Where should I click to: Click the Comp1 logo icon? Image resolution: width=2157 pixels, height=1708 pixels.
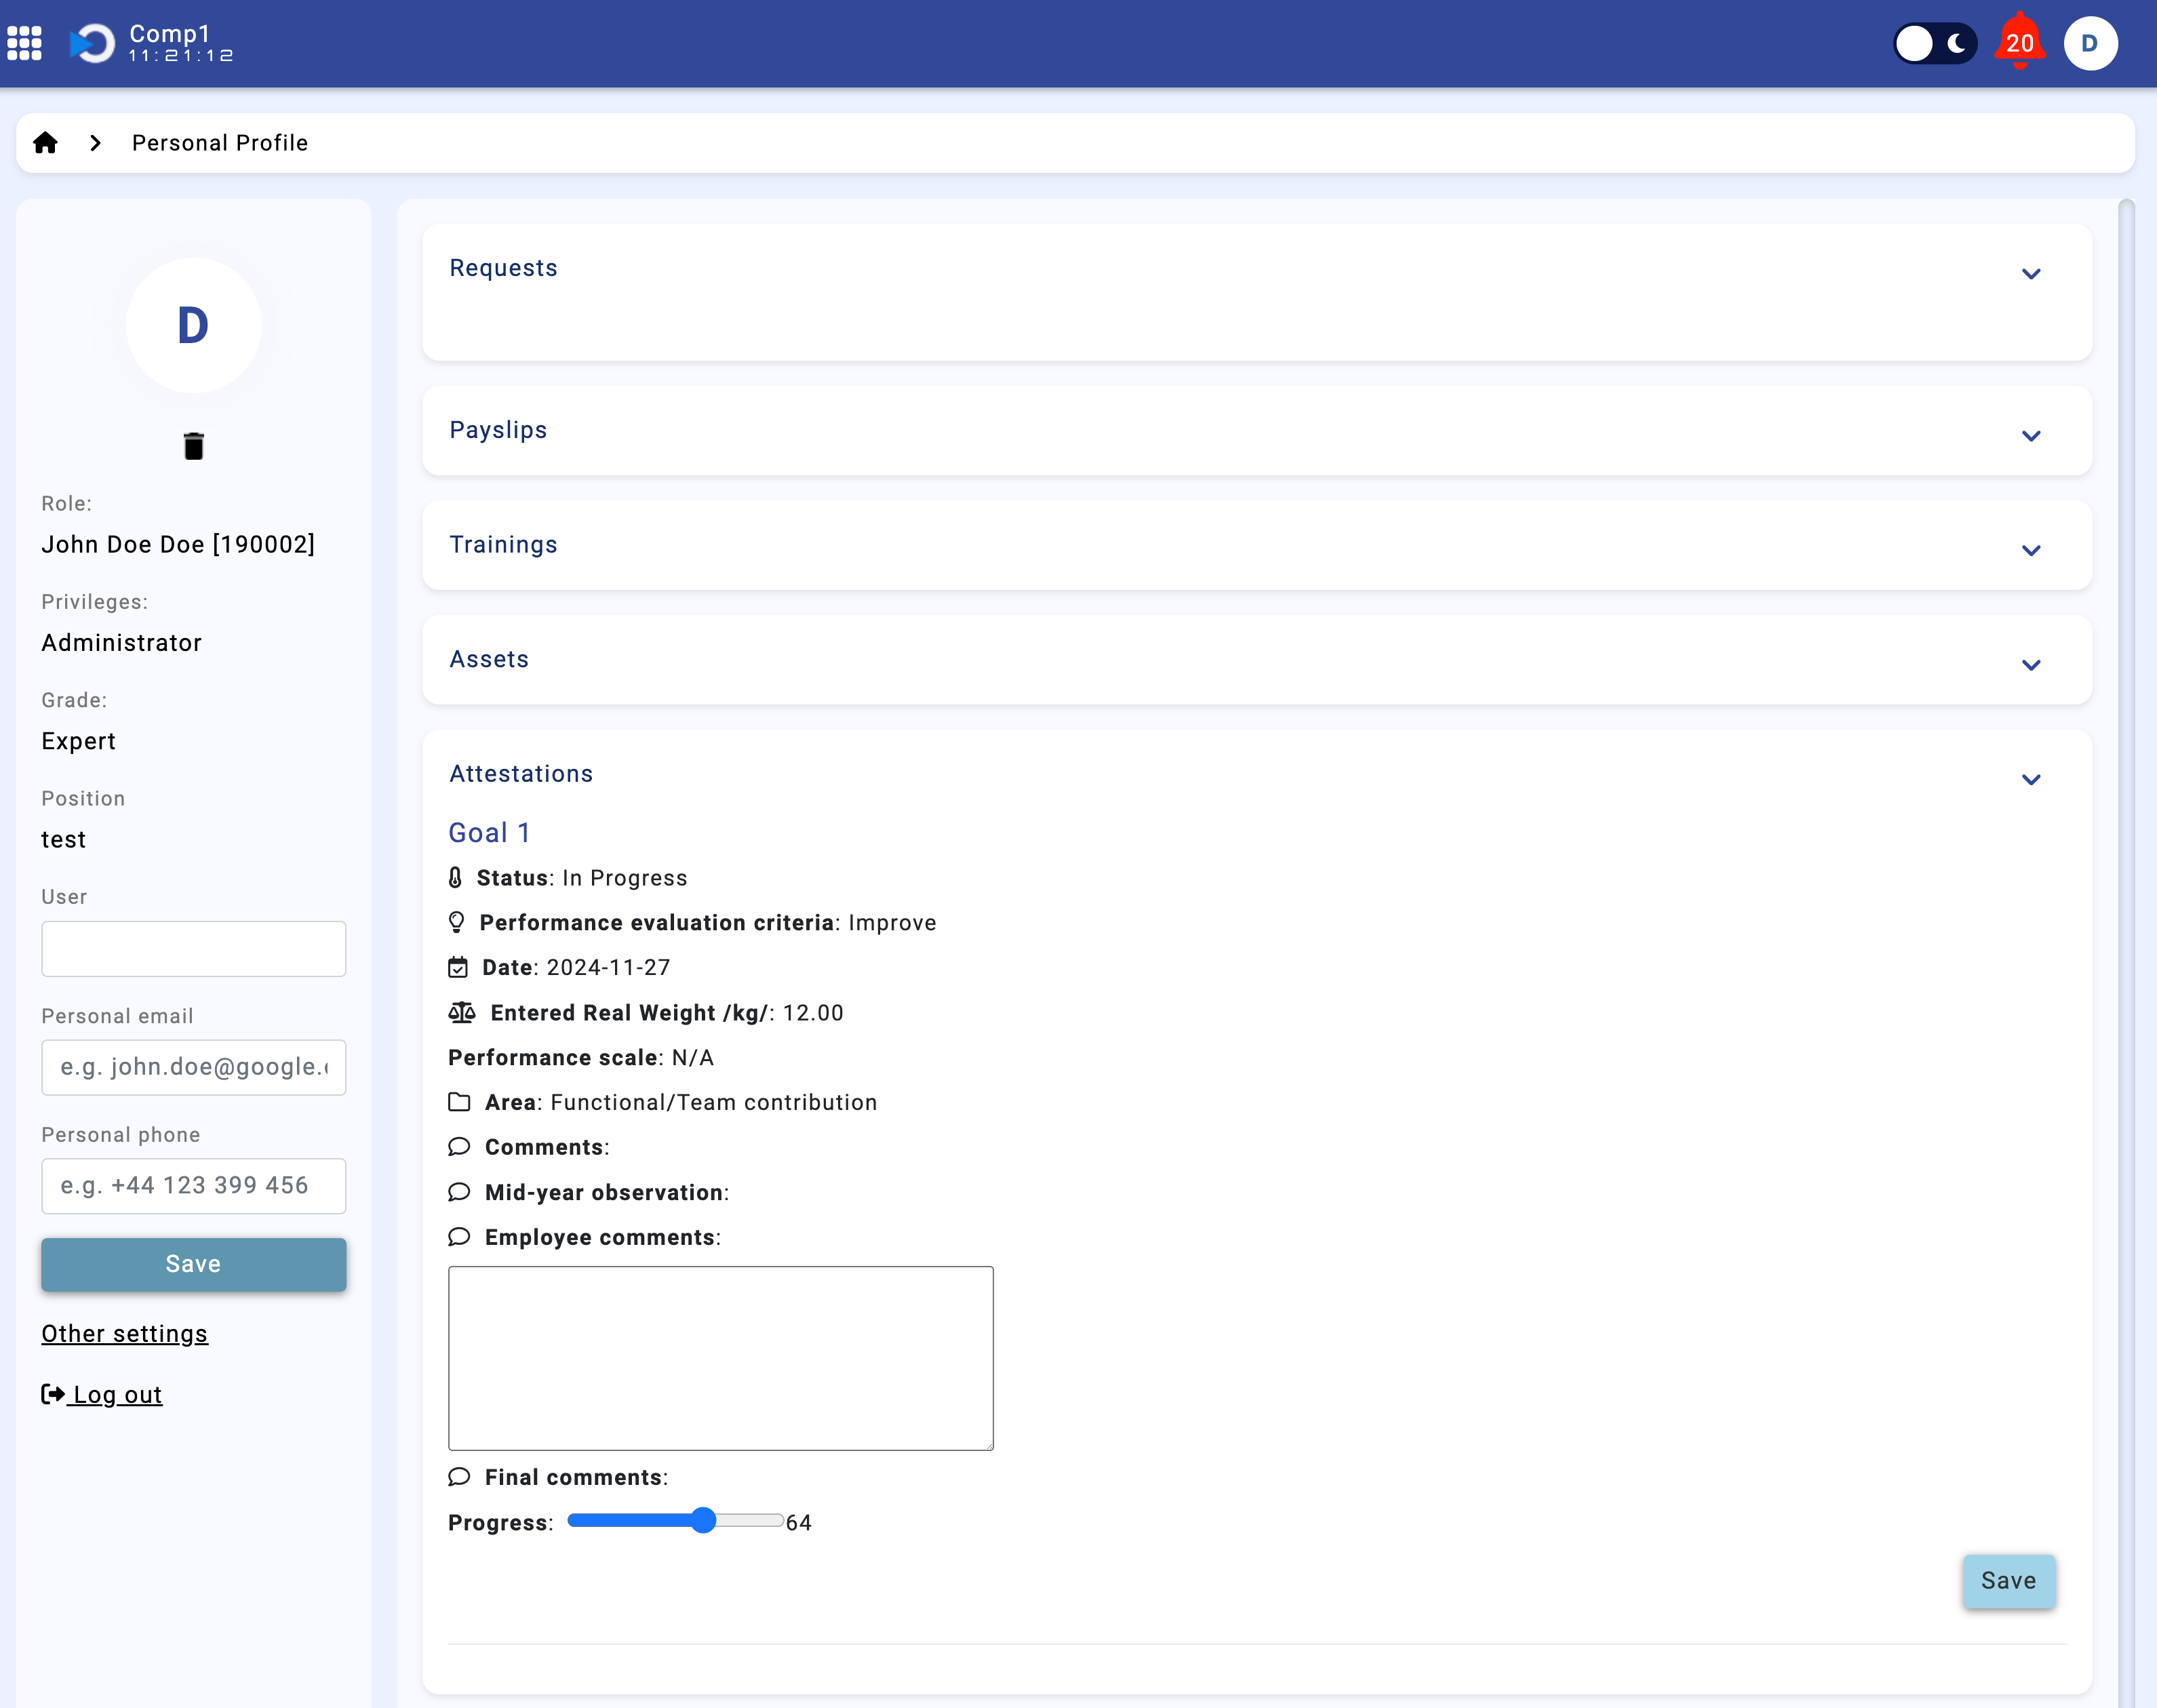tap(93, 43)
